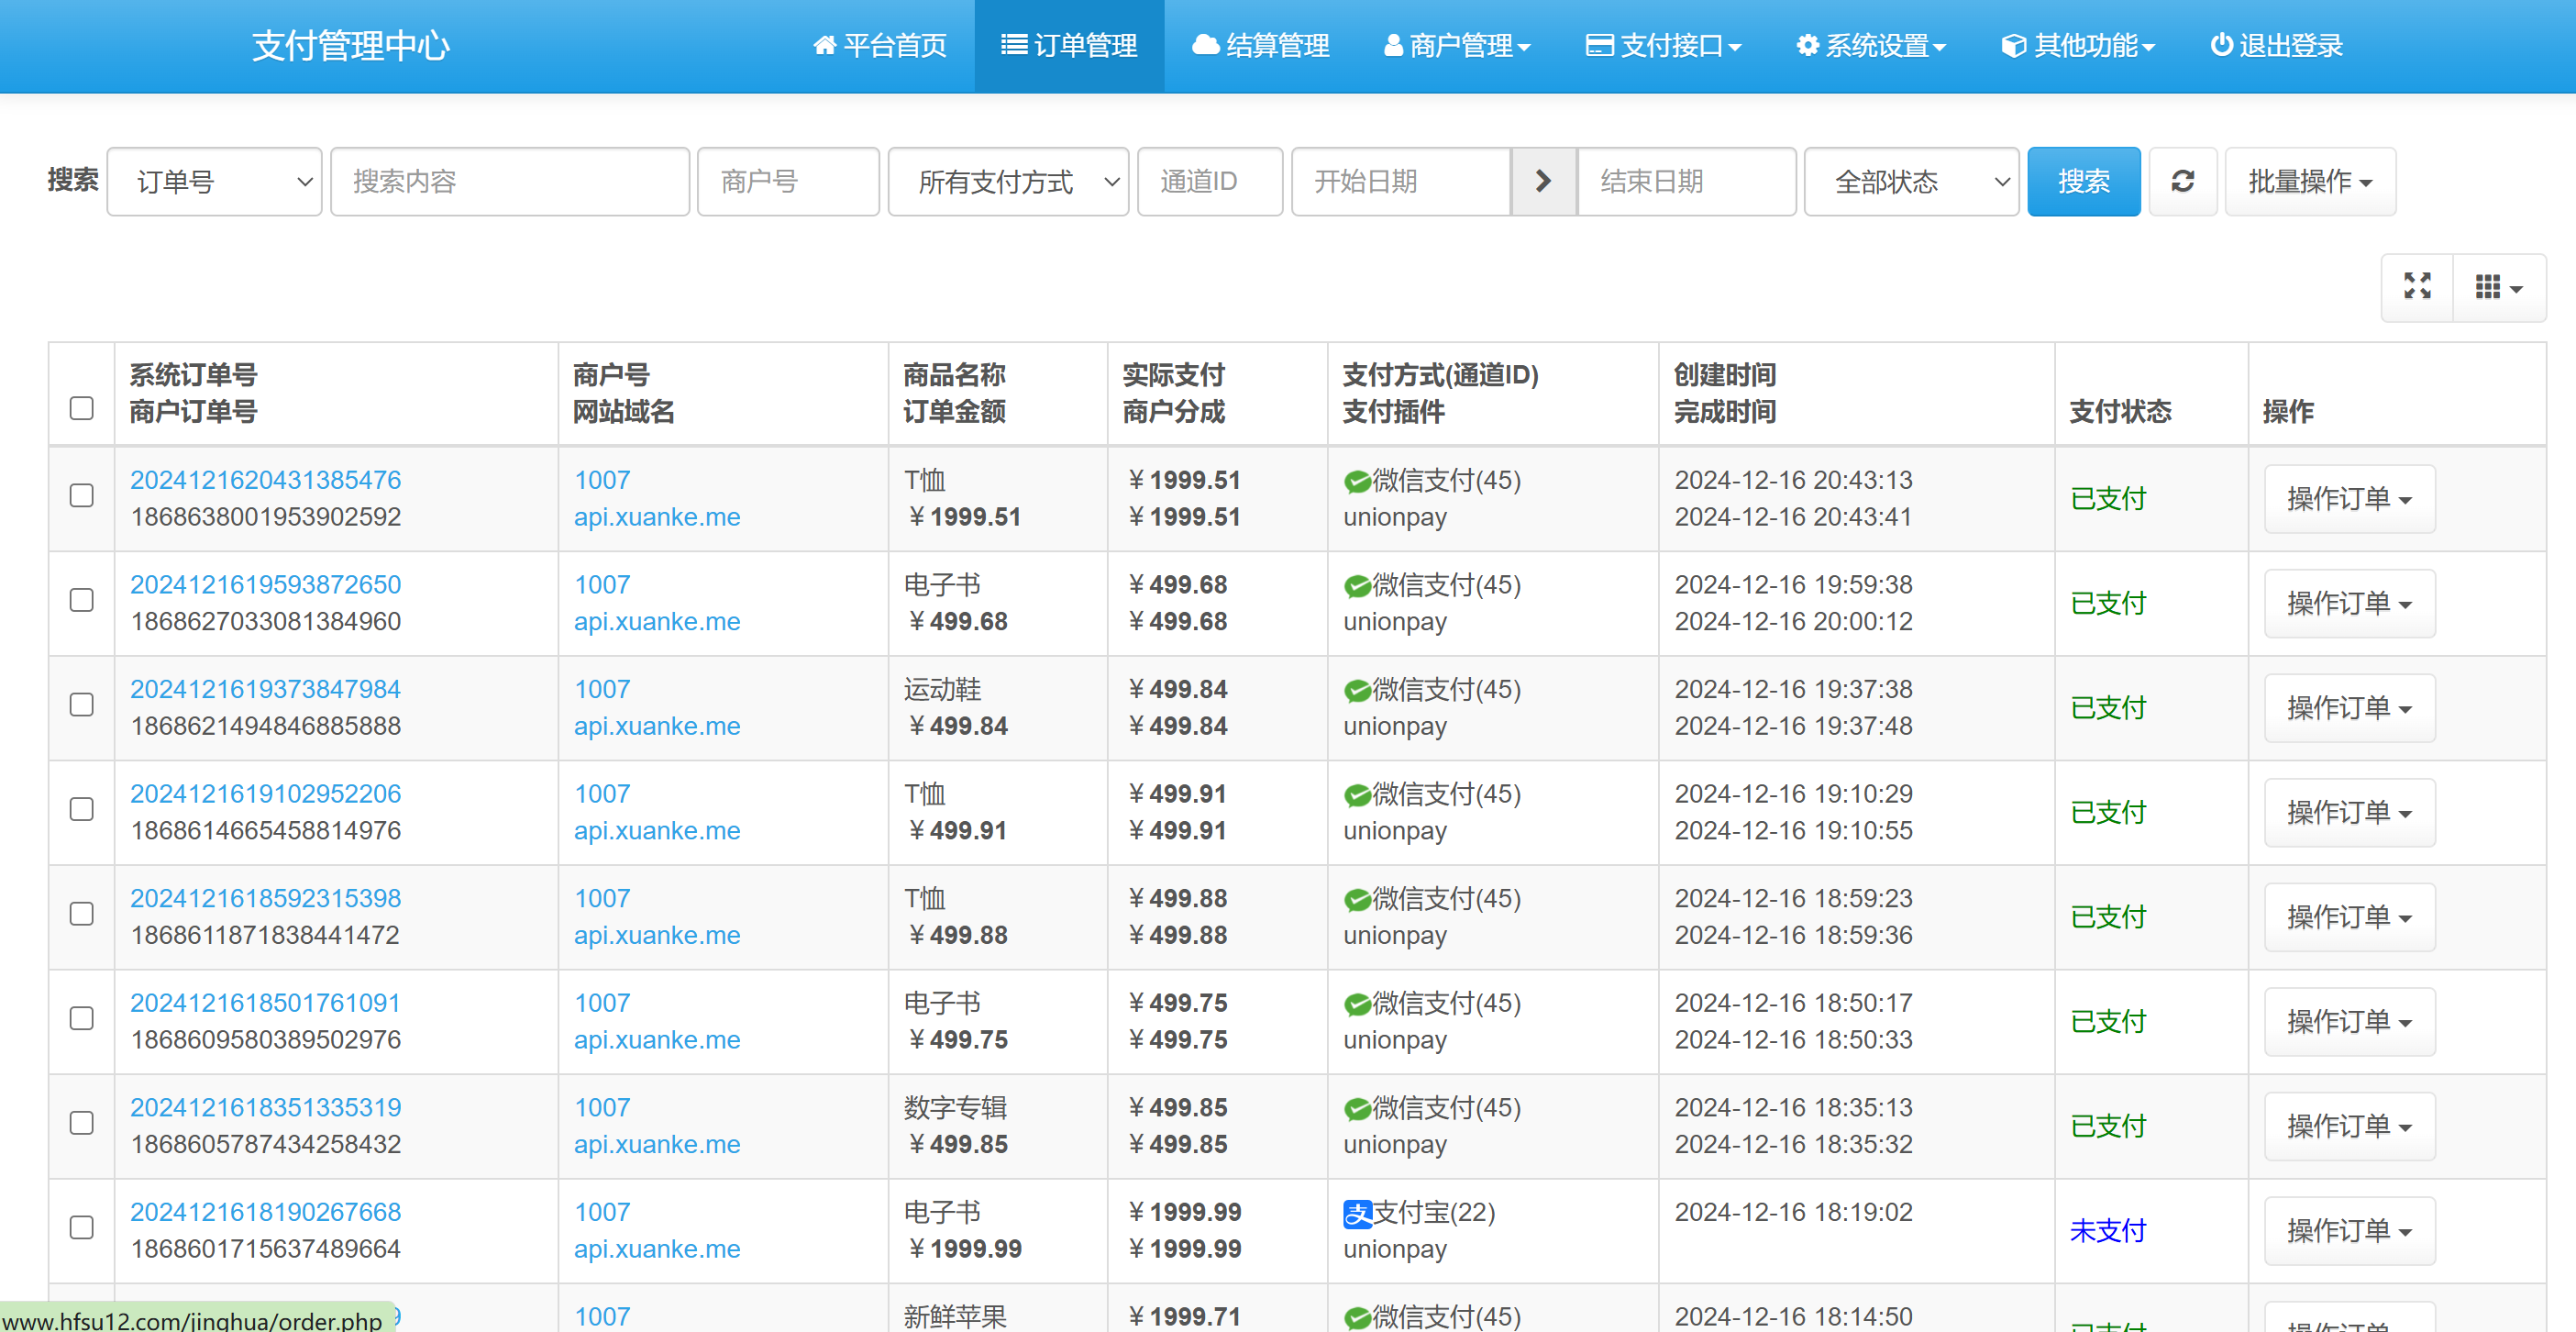Toggle the select-all checkbox in the table header
The image size is (2576, 1332).
tap(82, 408)
